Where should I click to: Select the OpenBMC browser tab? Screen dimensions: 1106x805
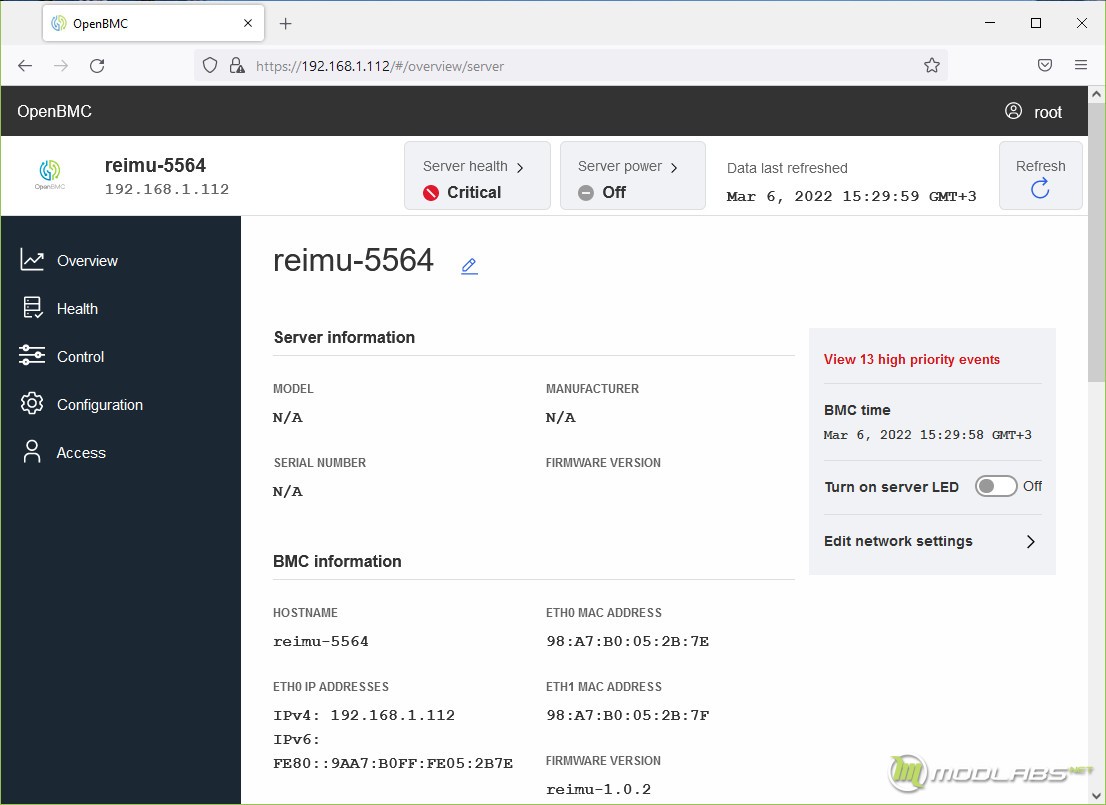click(x=153, y=23)
